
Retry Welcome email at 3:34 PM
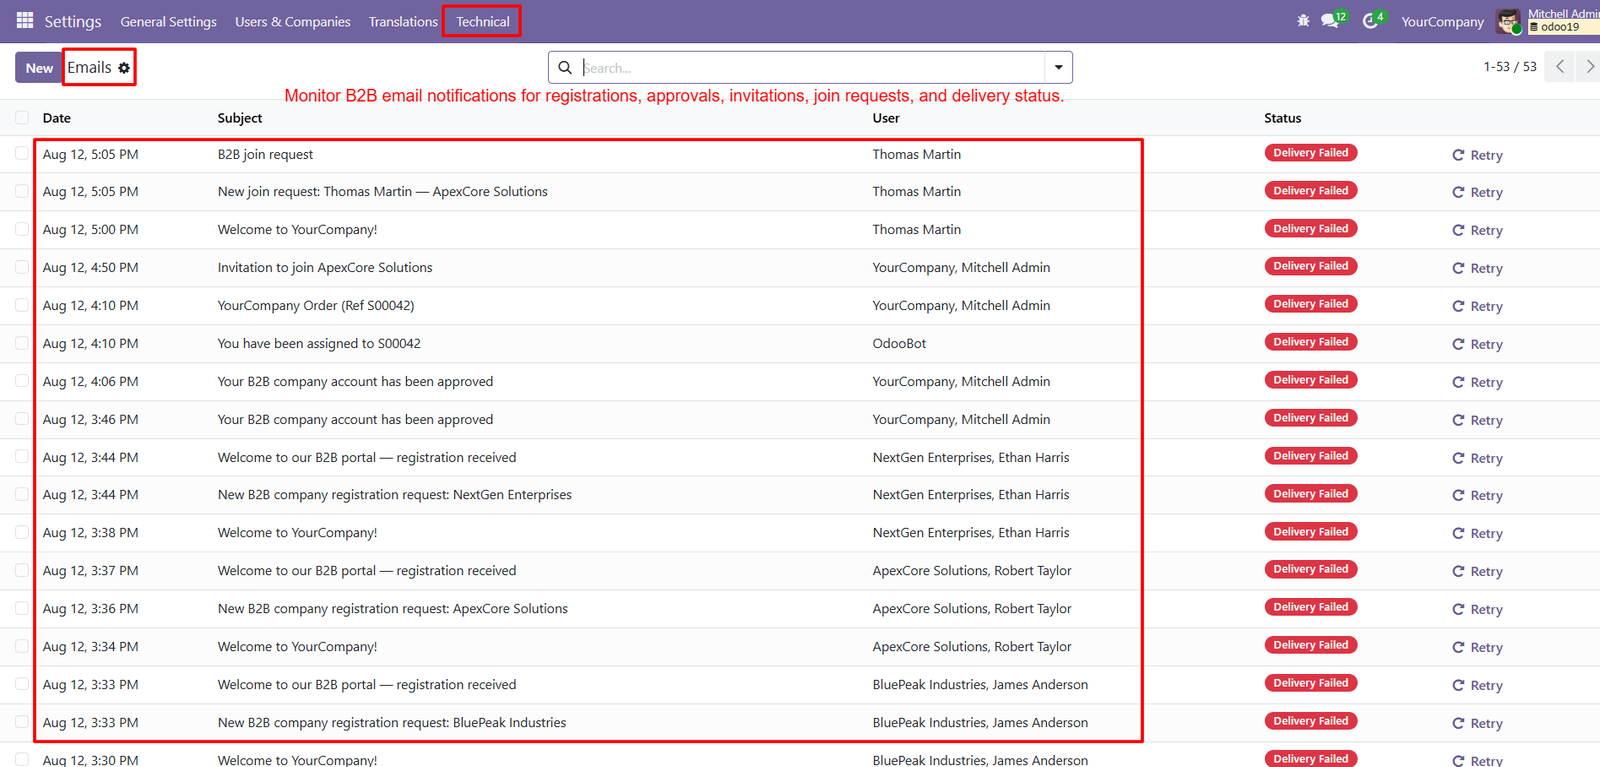[1477, 647]
